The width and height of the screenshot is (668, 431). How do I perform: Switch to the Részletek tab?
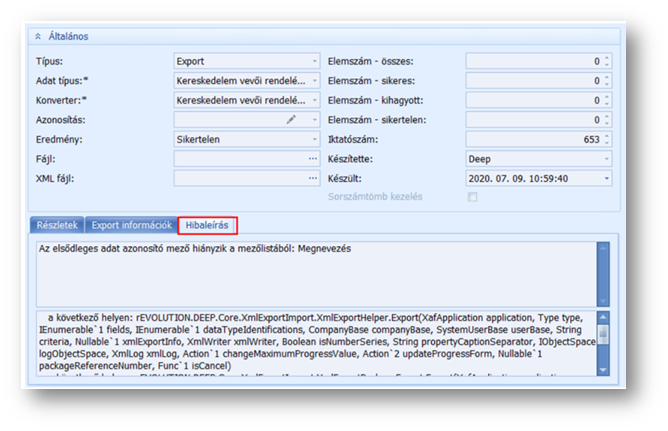click(x=56, y=225)
